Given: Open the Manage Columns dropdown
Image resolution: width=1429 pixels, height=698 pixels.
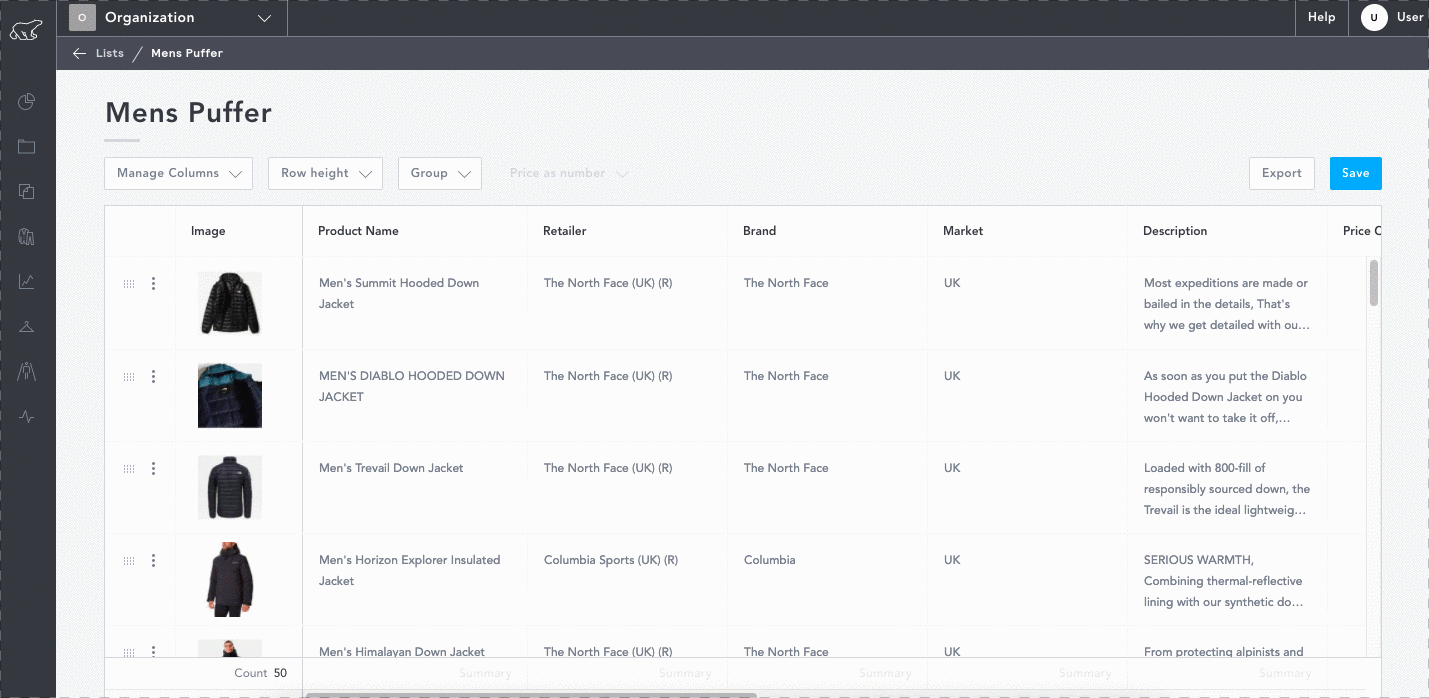Looking at the screenshot, I should 179,173.
